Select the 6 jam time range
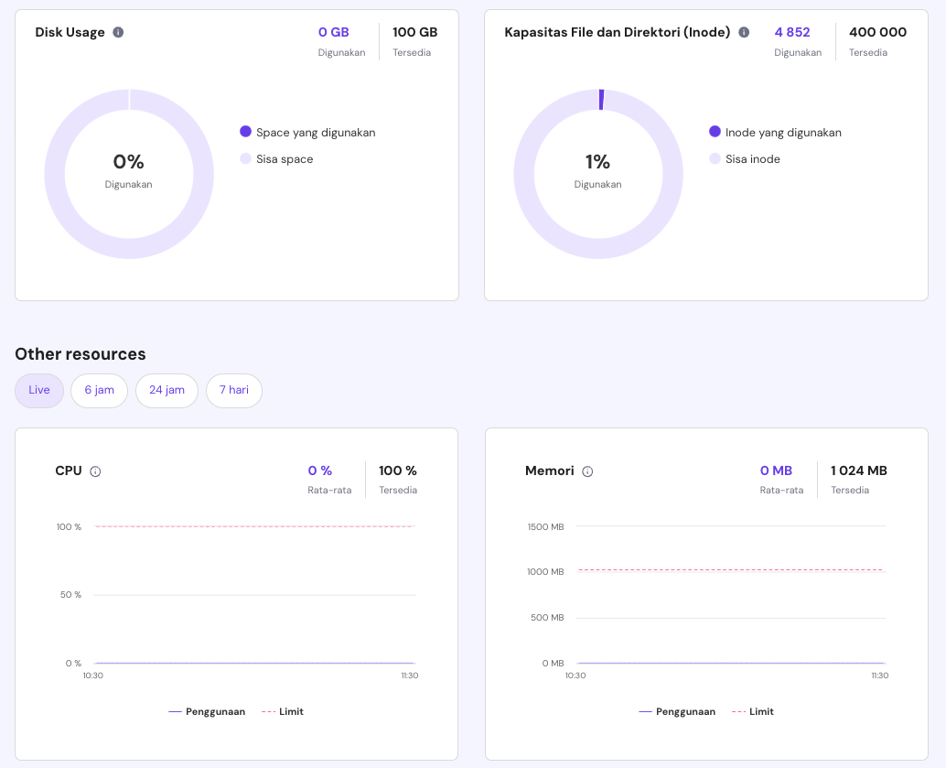 98,391
